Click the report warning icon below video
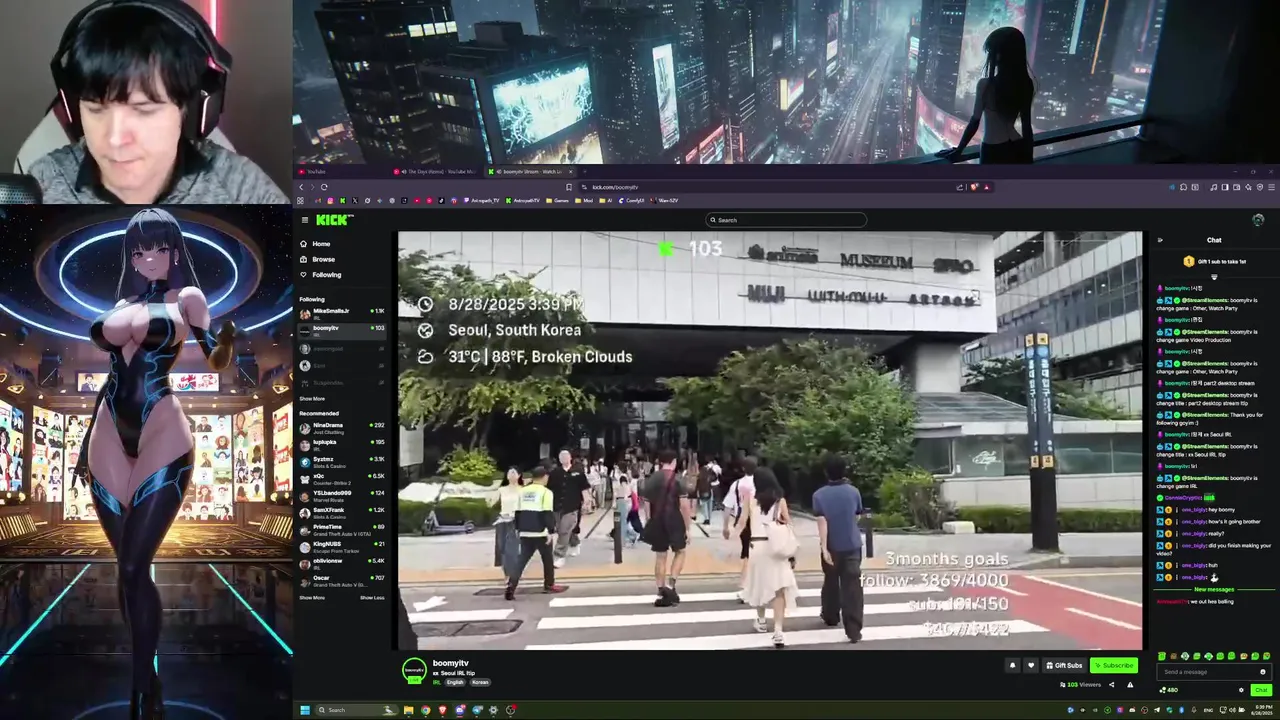Viewport: 1280px width, 720px height. (1130, 685)
